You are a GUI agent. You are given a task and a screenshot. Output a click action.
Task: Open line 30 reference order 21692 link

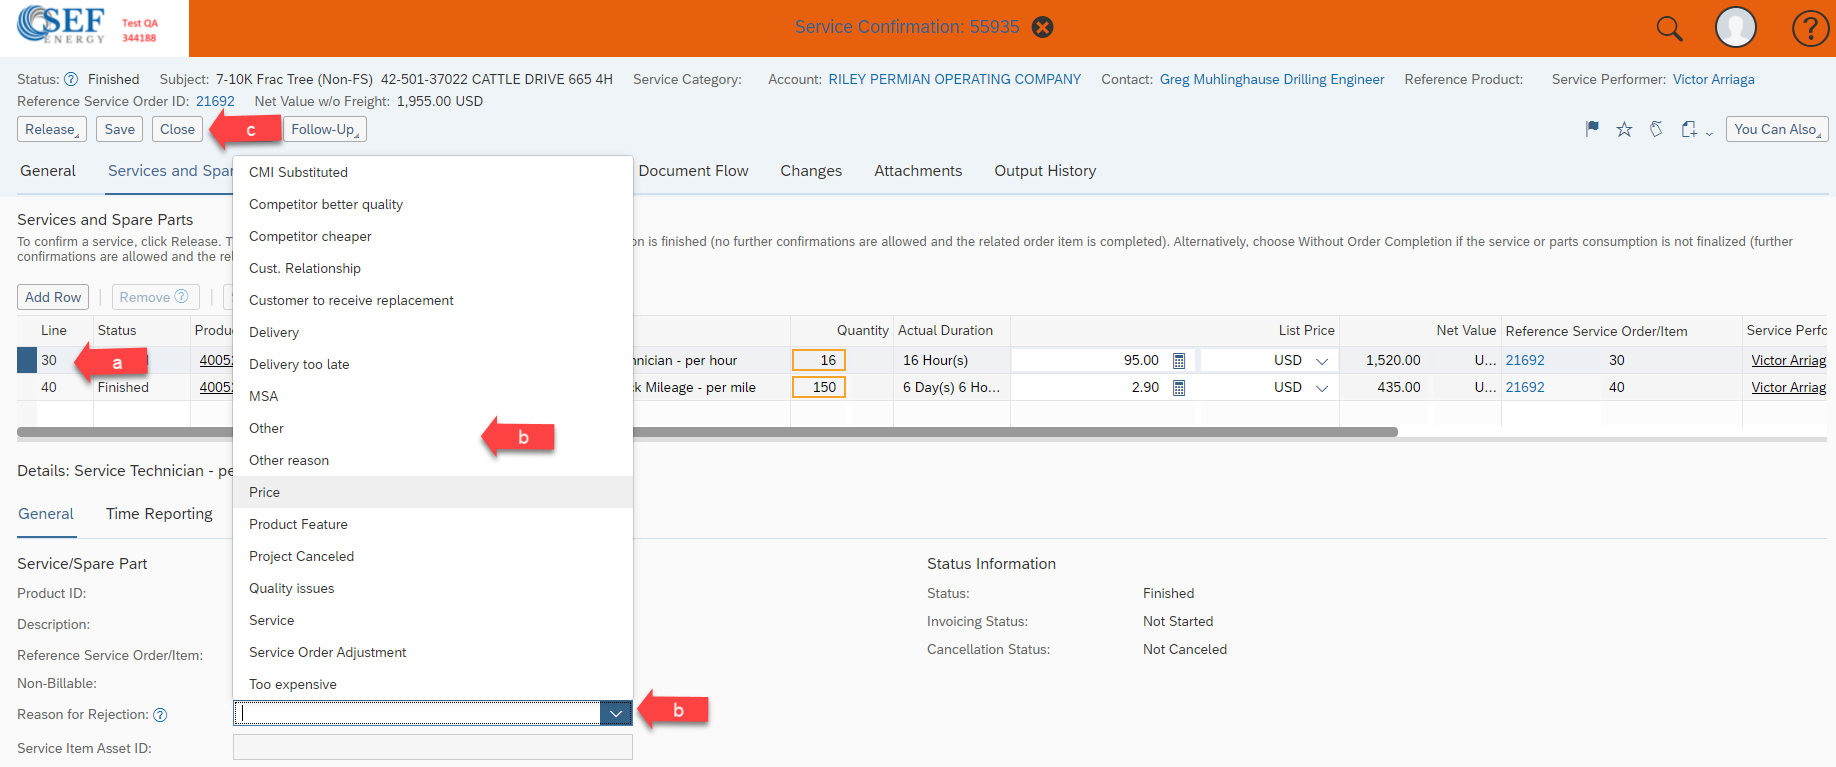pos(1525,360)
